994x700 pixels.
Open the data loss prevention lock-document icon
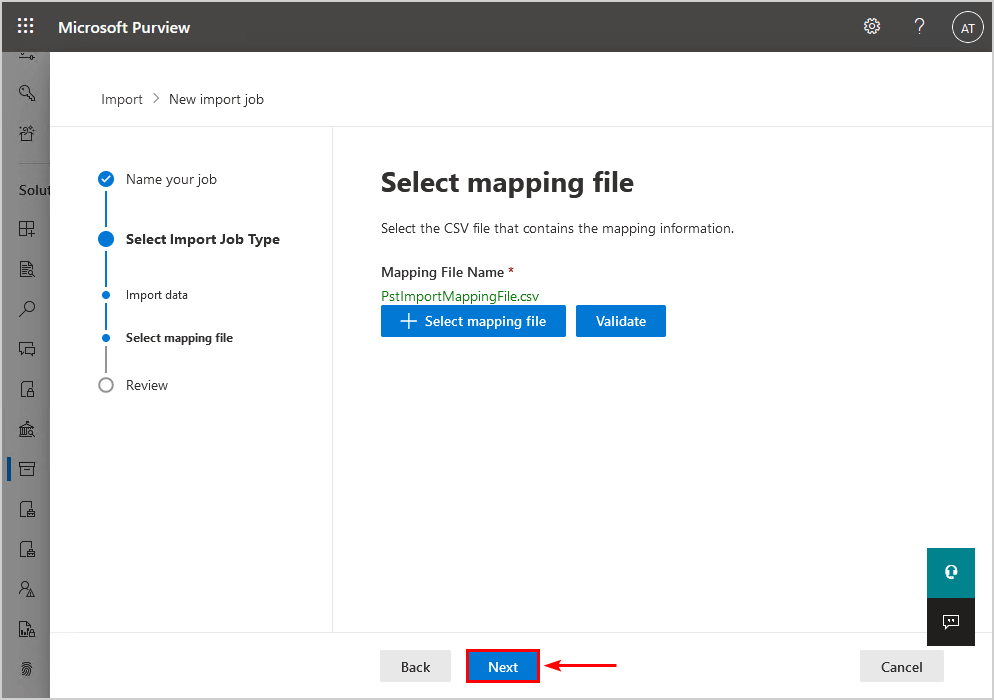[x=27, y=389]
